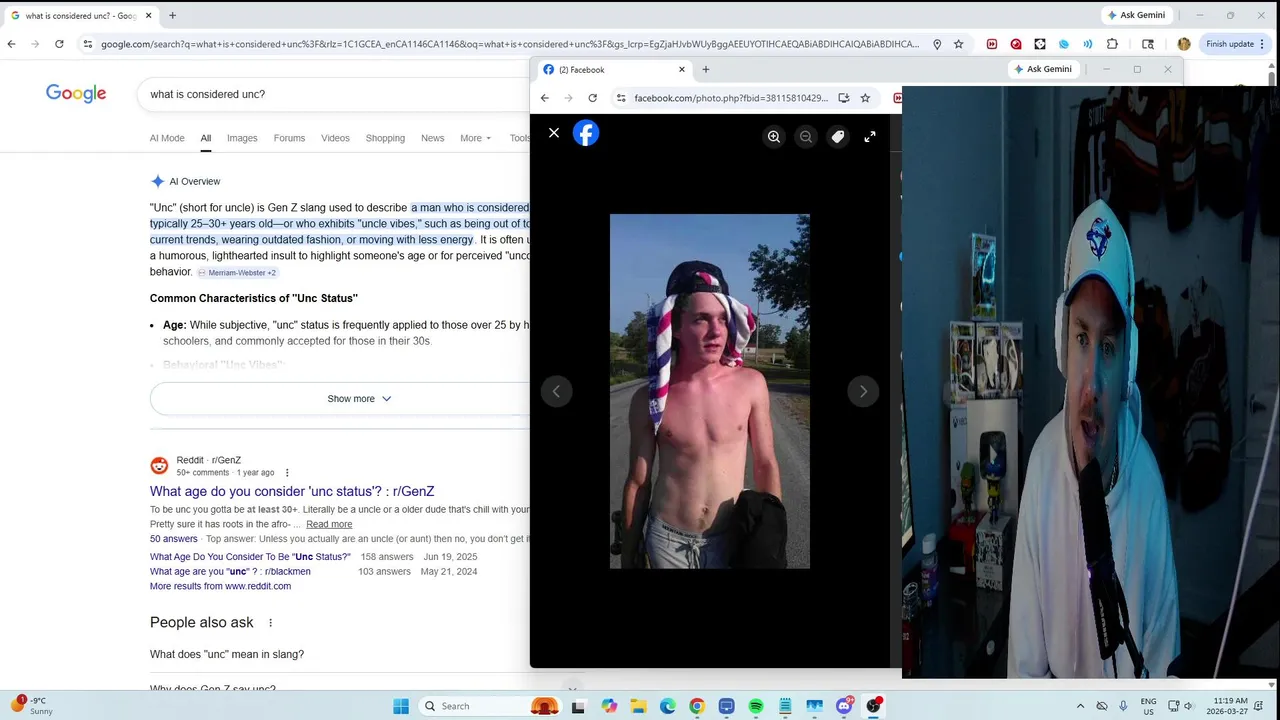Open the 50 answers link
Image resolution: width=1280 pixels, height=720 pixels.
click(x=174, y=539)
